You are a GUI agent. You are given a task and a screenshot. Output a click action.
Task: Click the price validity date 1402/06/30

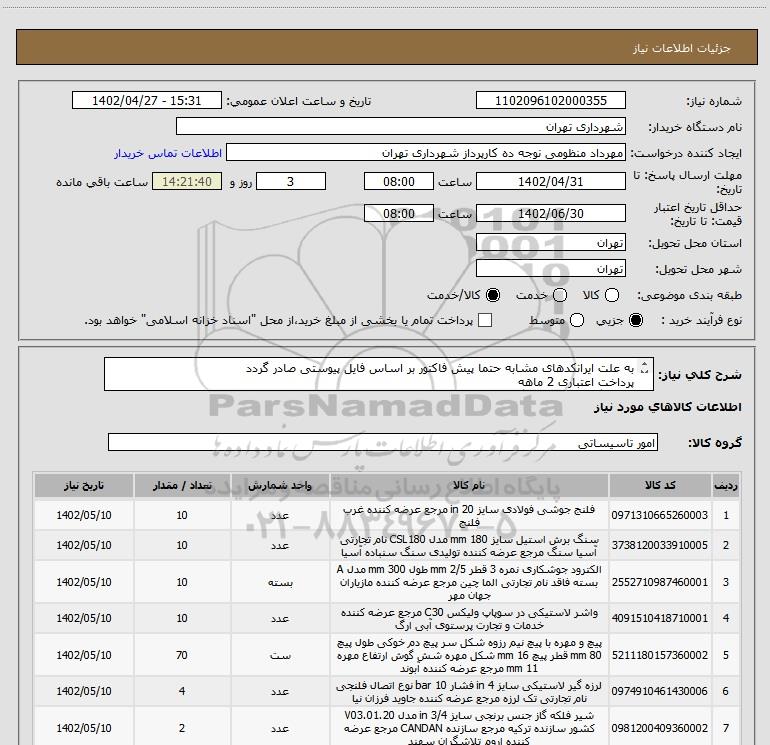pos(550,213)
